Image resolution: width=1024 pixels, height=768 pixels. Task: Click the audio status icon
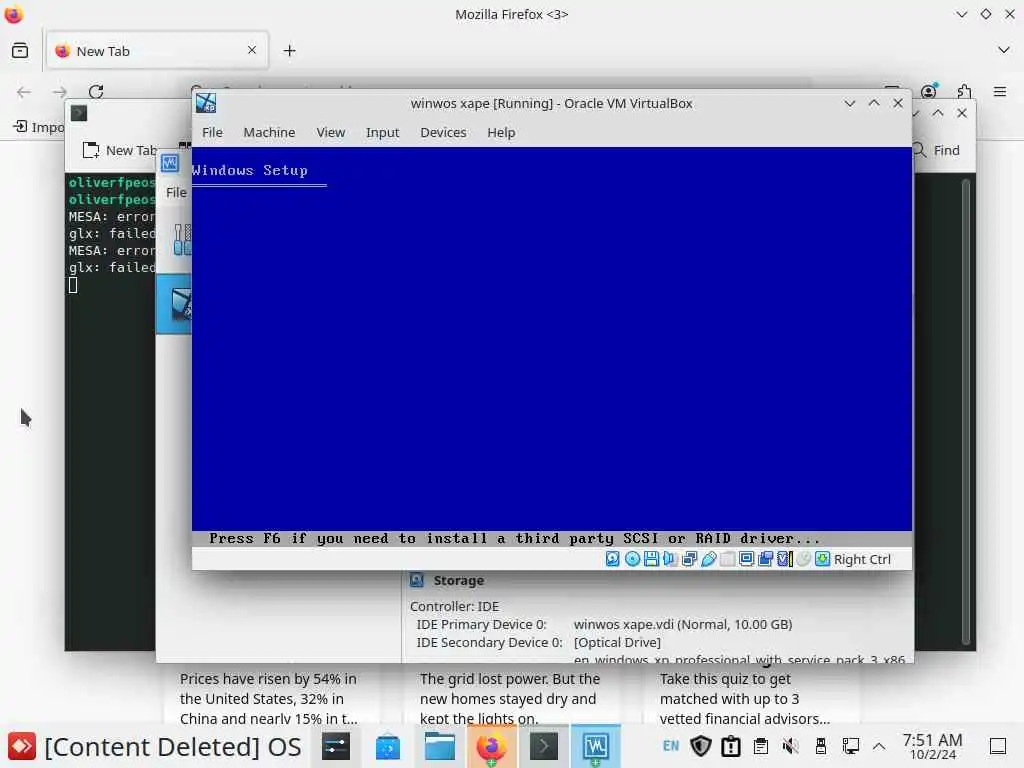click(670, 559)
